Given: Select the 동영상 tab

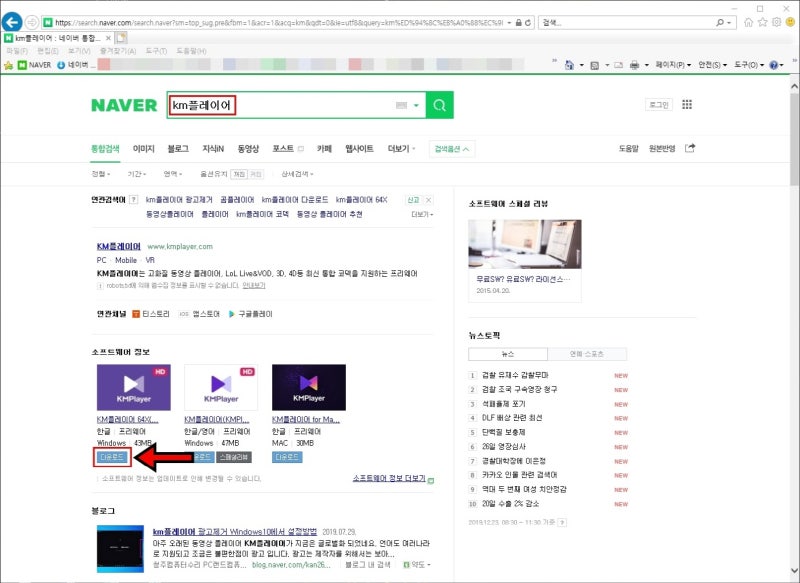Looking at the screenshot, I should [248, 148].
